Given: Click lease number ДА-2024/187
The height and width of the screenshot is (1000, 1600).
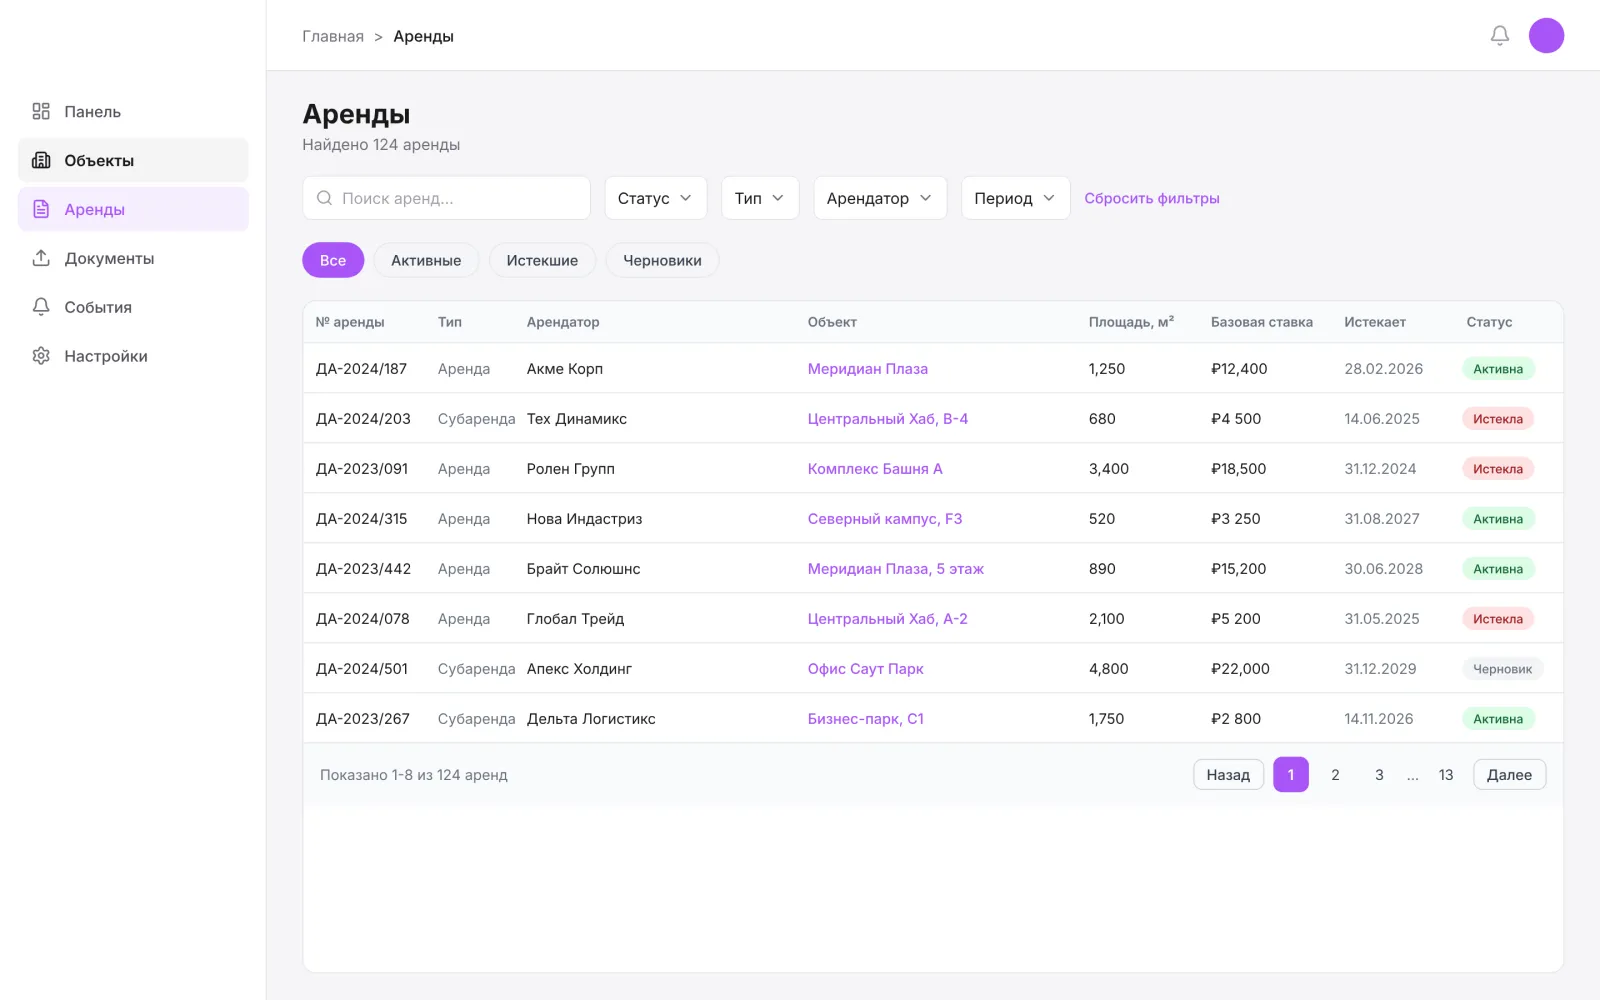Looking at the screenshot, I should click(x=361, y=368).
